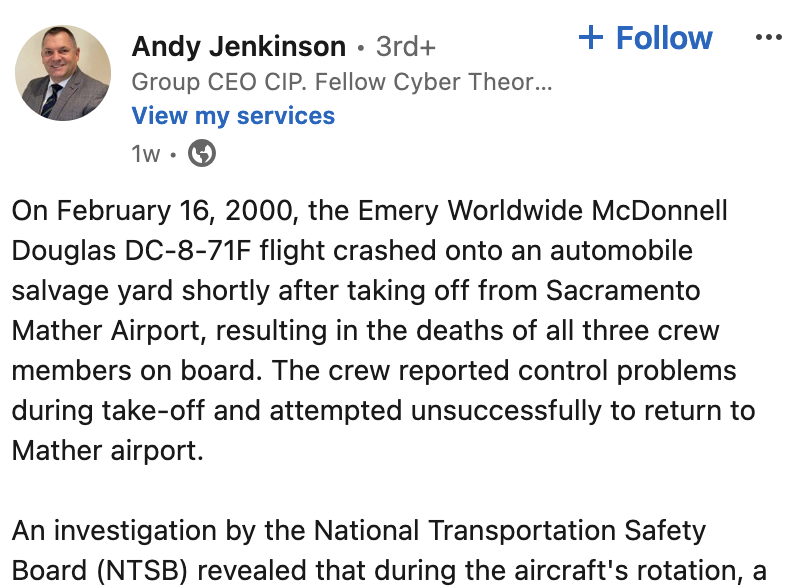800x588 pixels.
Task: Follow Andy Jenkinson
Action: (645, 38)
